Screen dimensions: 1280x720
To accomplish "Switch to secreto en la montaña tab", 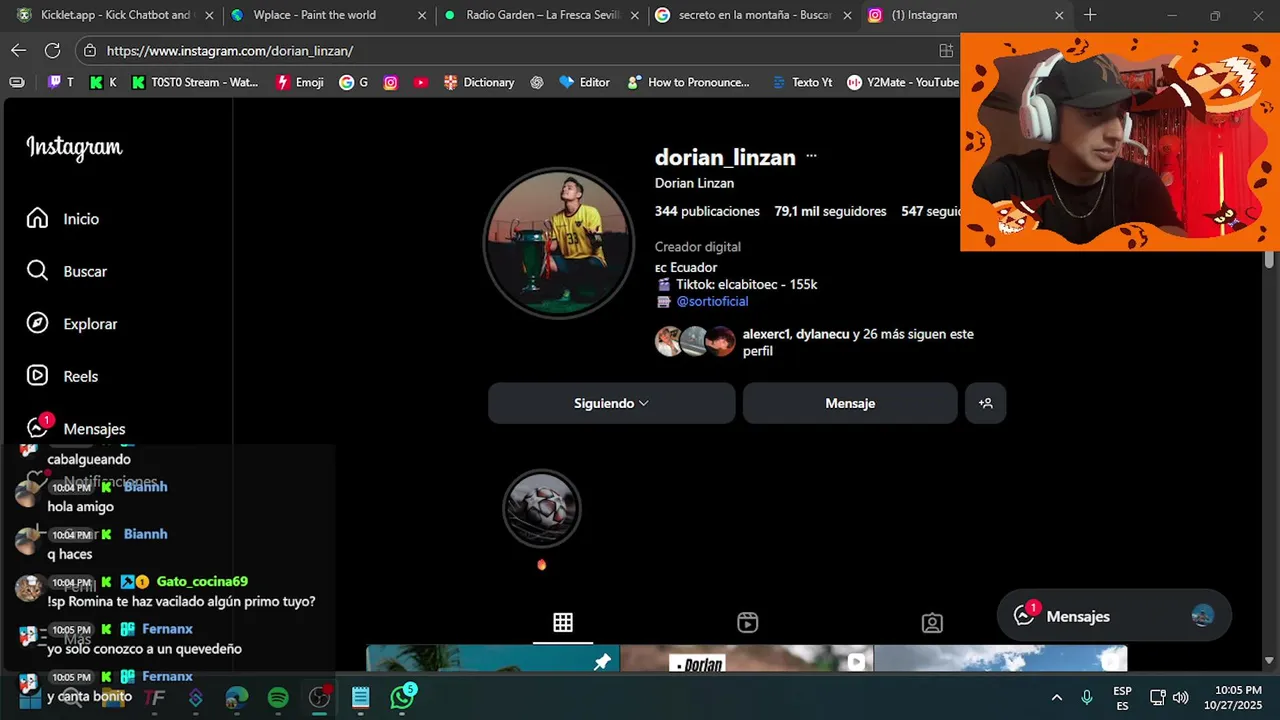I will point(754,15).
